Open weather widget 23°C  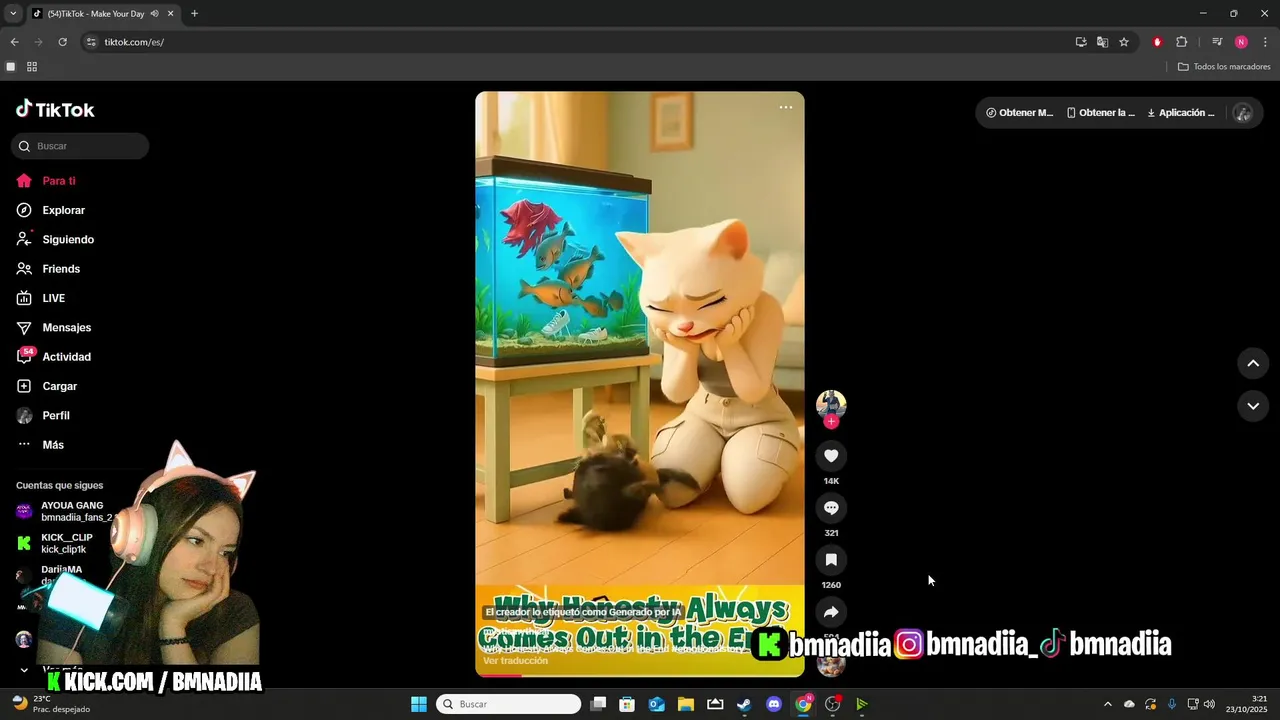tap(50, 704)
